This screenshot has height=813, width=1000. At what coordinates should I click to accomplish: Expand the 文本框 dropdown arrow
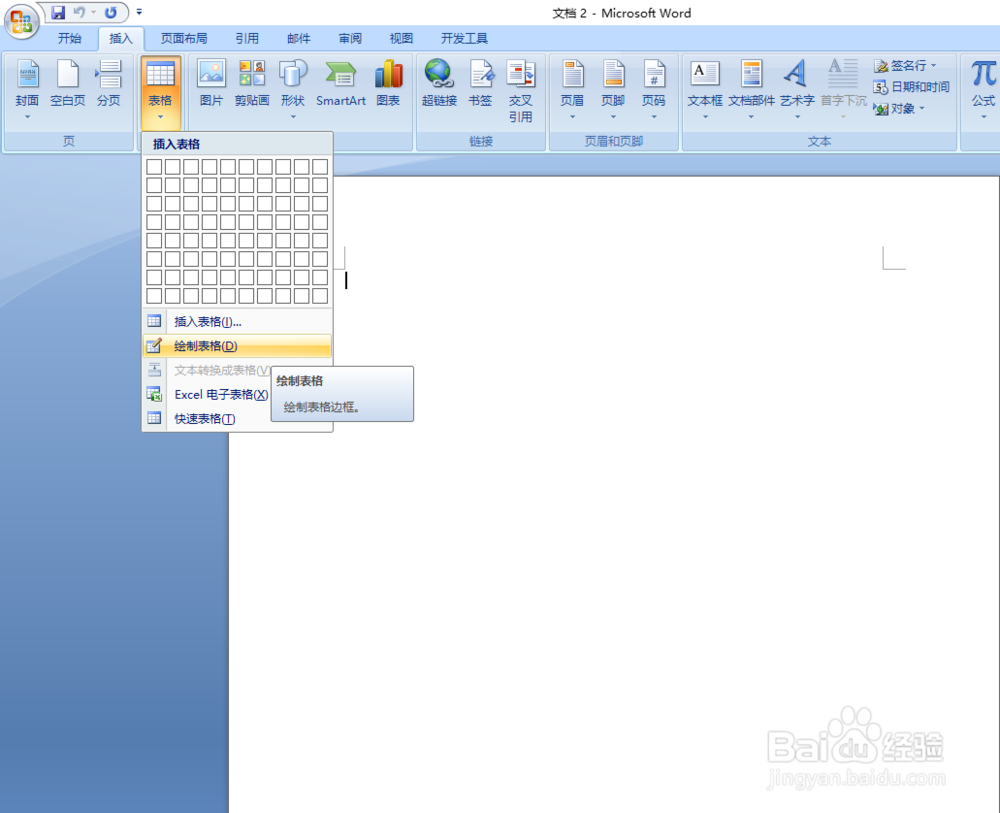(705, 117)
